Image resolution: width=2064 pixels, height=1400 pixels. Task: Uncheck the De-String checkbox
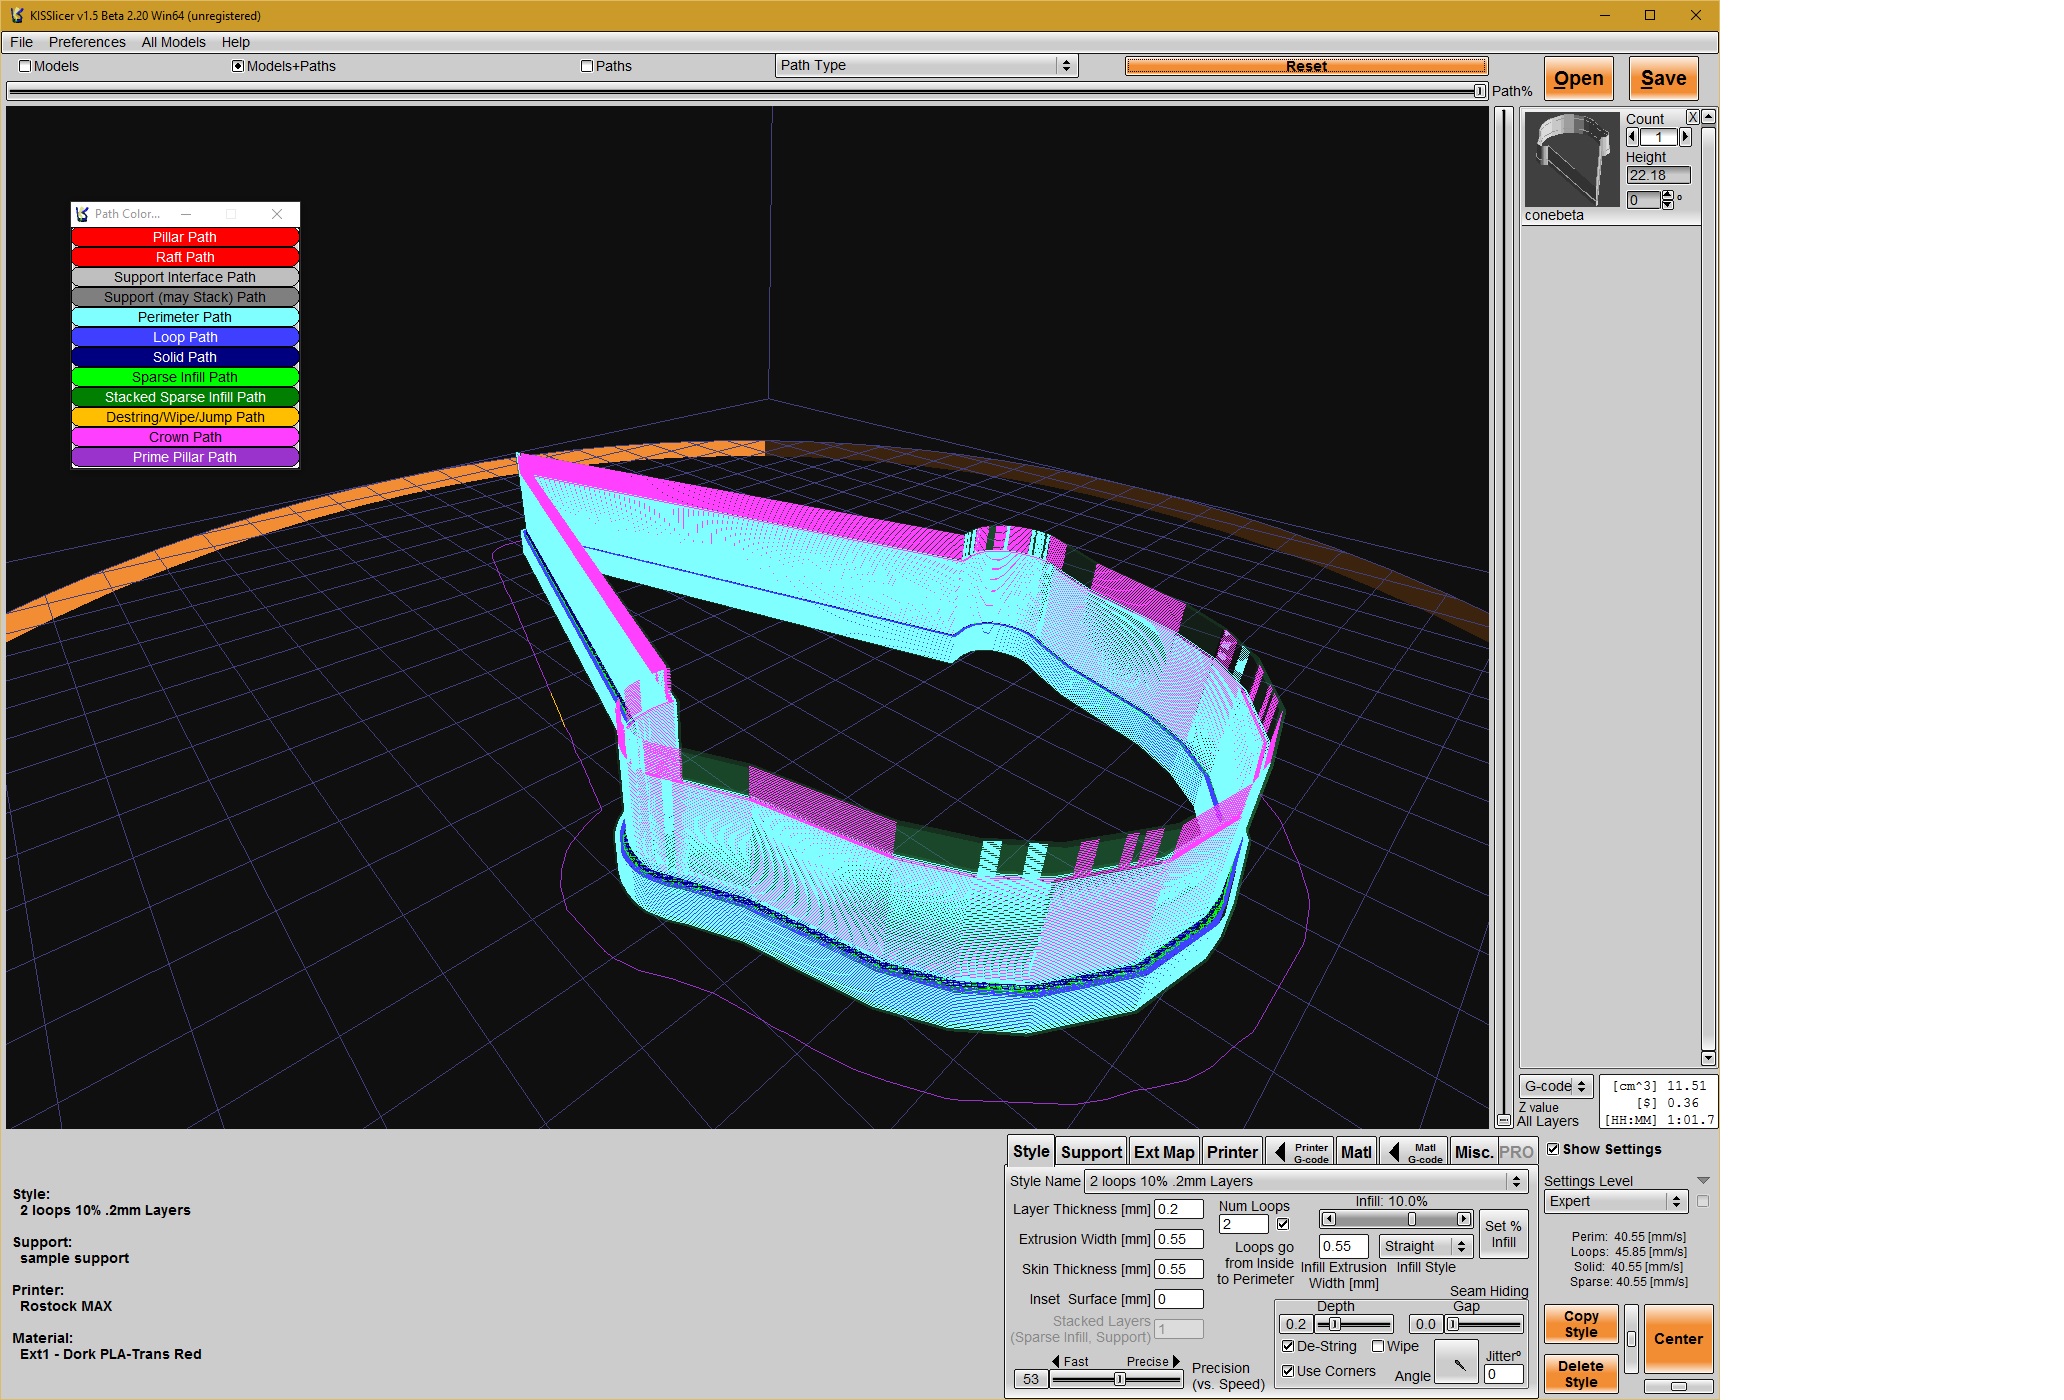[1288, 1346]
